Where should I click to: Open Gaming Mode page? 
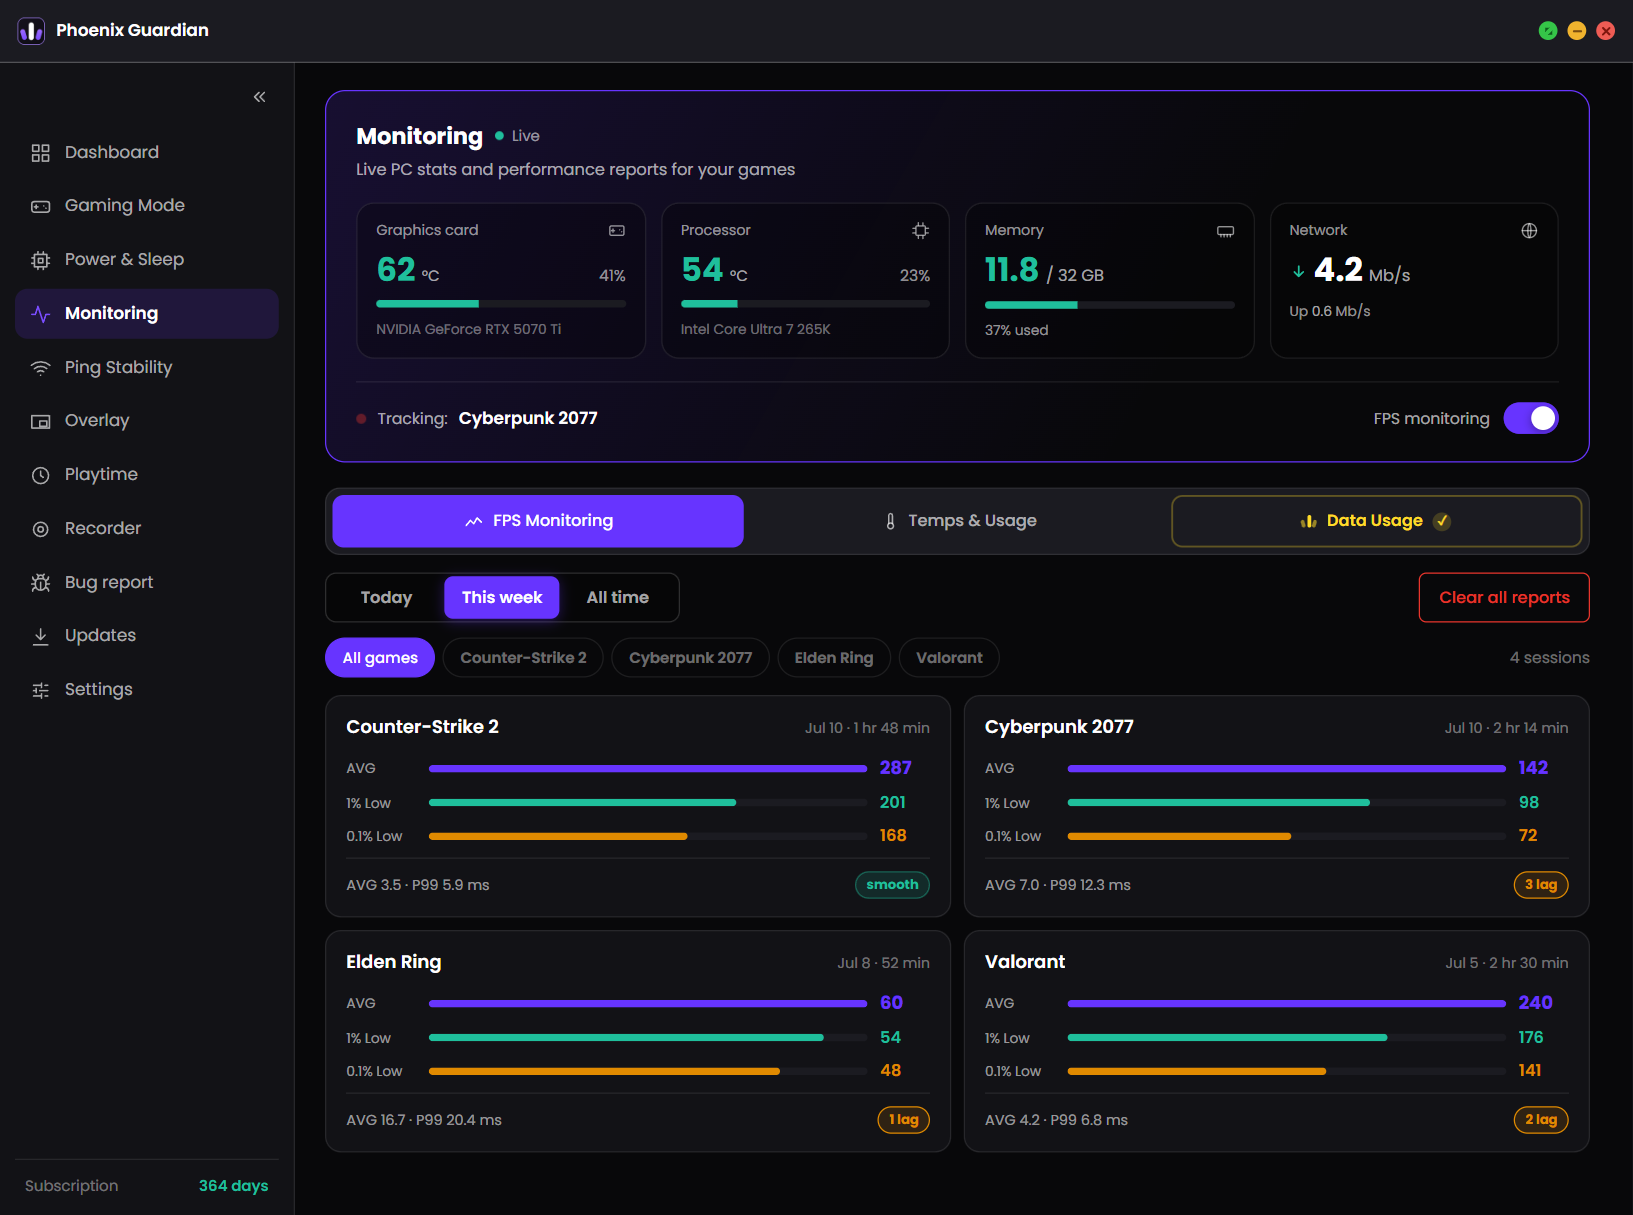click(x=147, y=205)
